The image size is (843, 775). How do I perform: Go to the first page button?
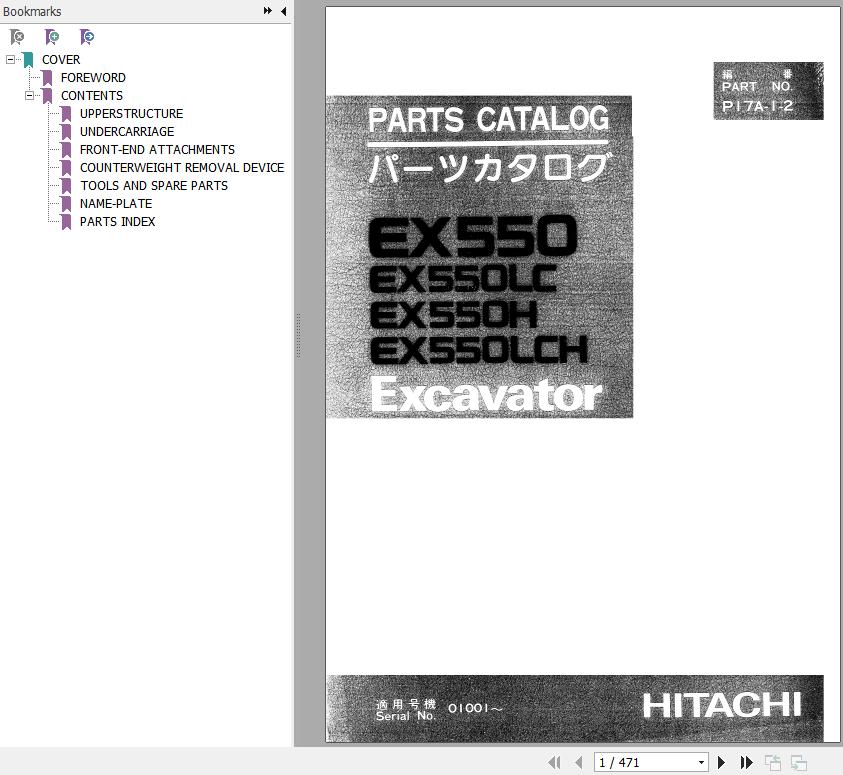(554, 762)
